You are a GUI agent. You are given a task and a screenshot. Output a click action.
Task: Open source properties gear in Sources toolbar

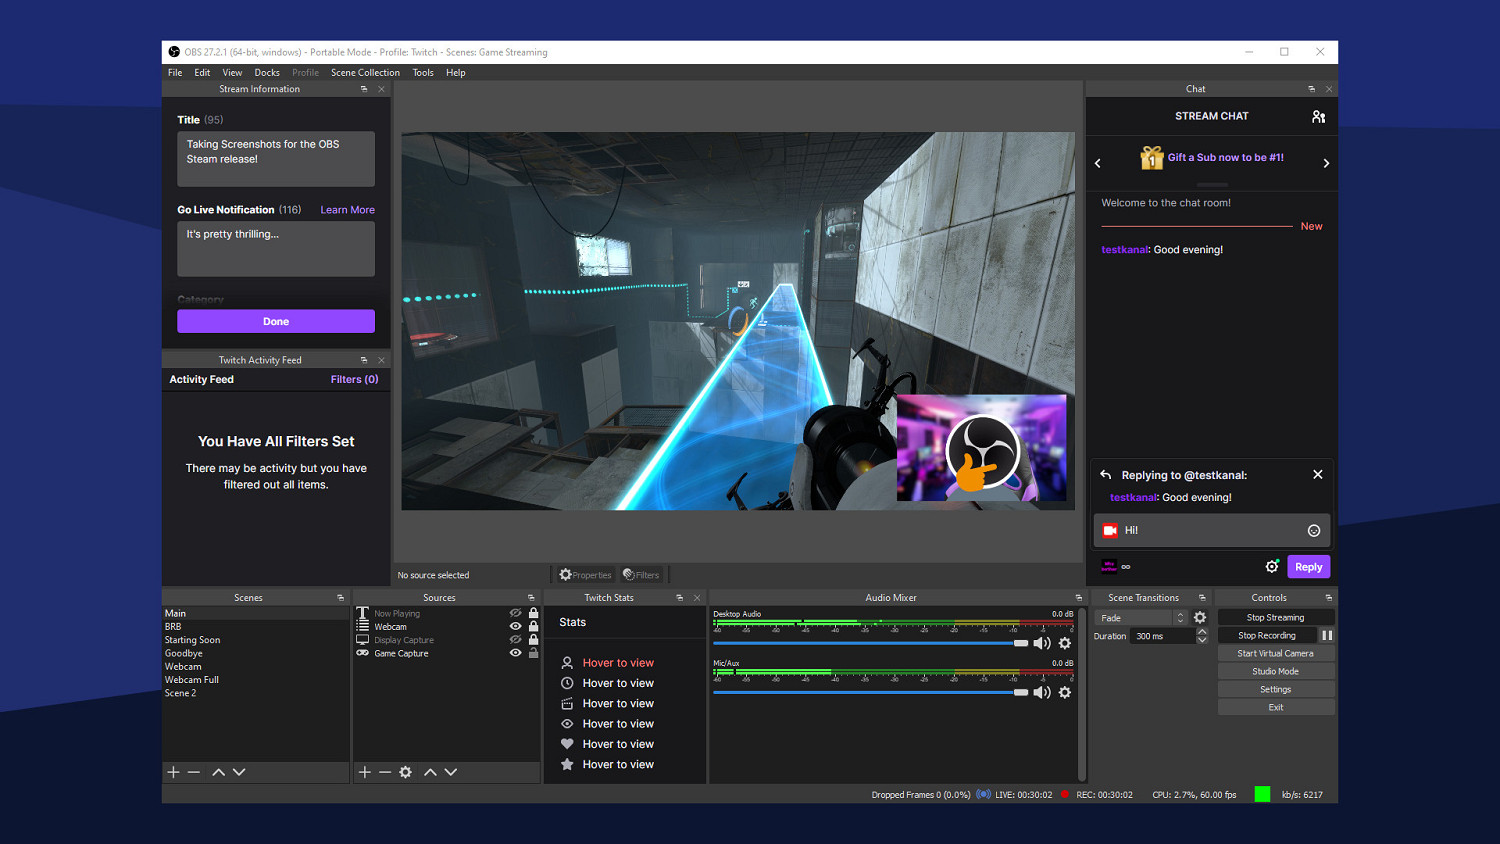tap(405, 772)
